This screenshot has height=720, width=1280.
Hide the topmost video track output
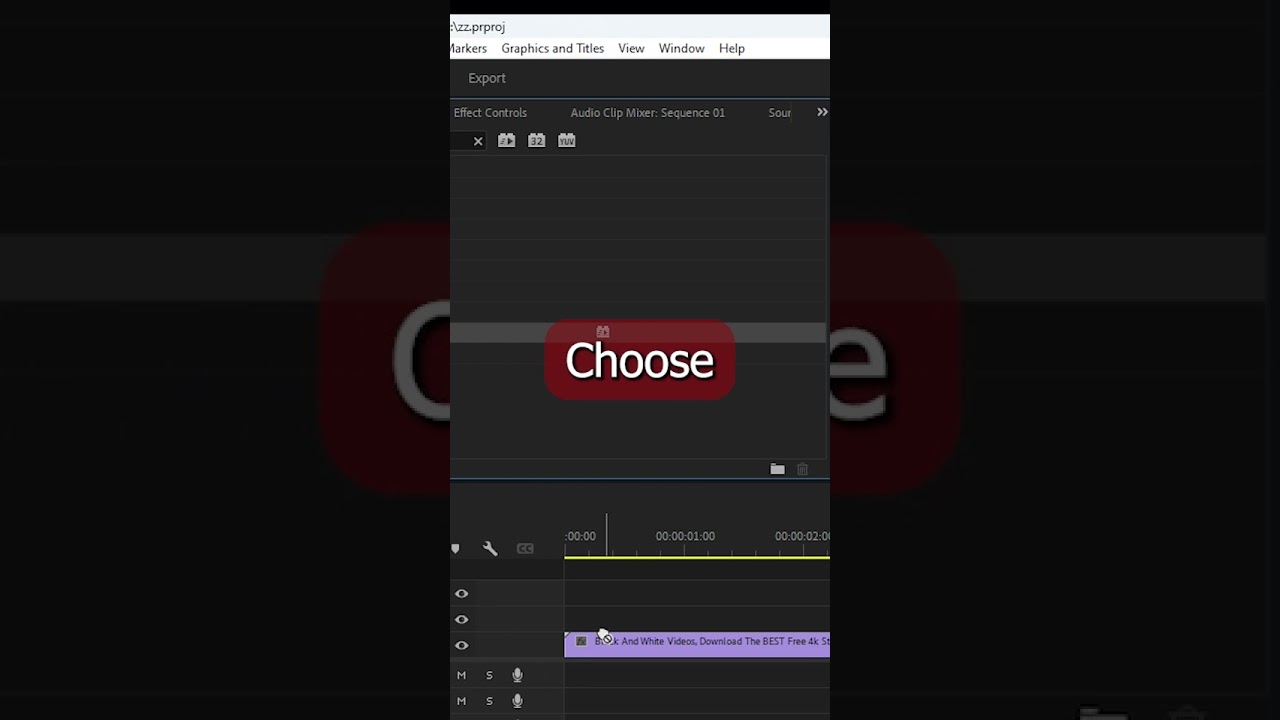(x=462, y=594)
